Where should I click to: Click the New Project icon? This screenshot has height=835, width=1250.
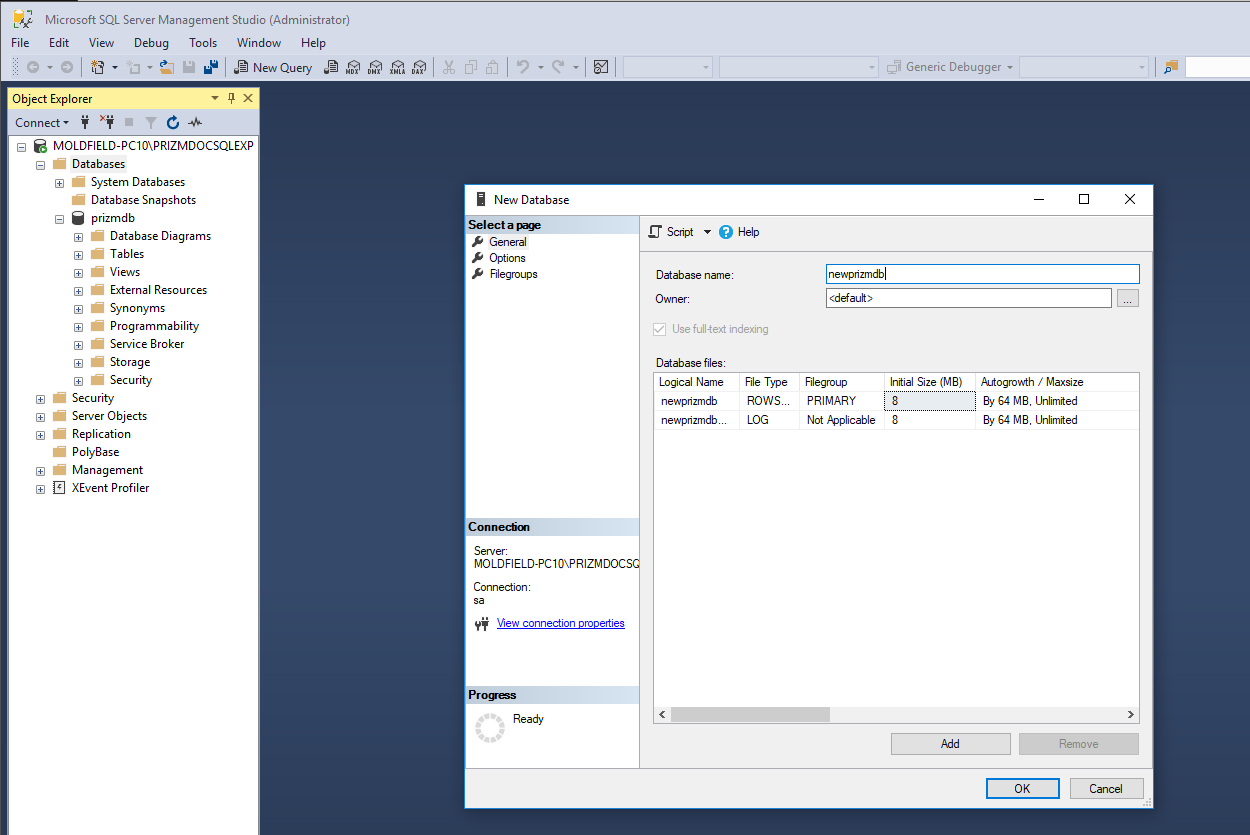[98, 67]
